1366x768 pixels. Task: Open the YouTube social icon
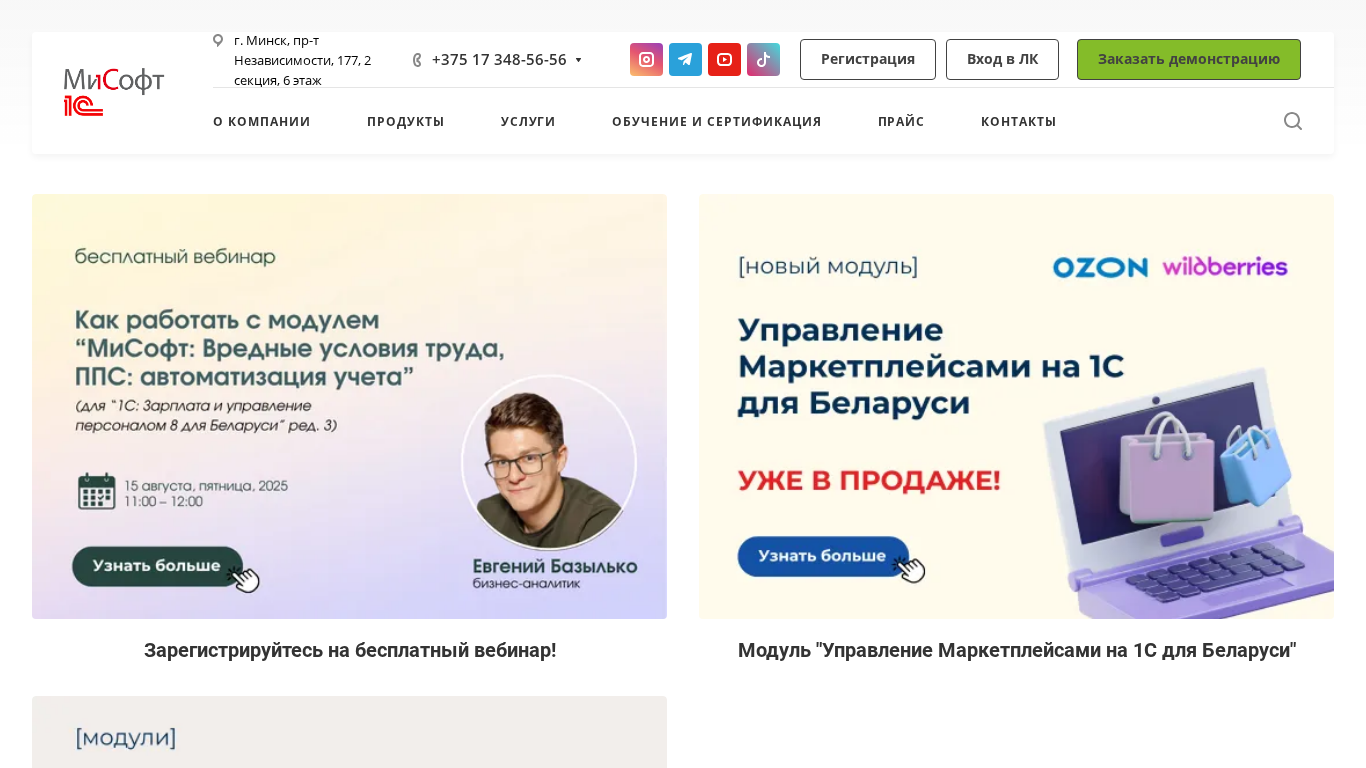point(724,59)
